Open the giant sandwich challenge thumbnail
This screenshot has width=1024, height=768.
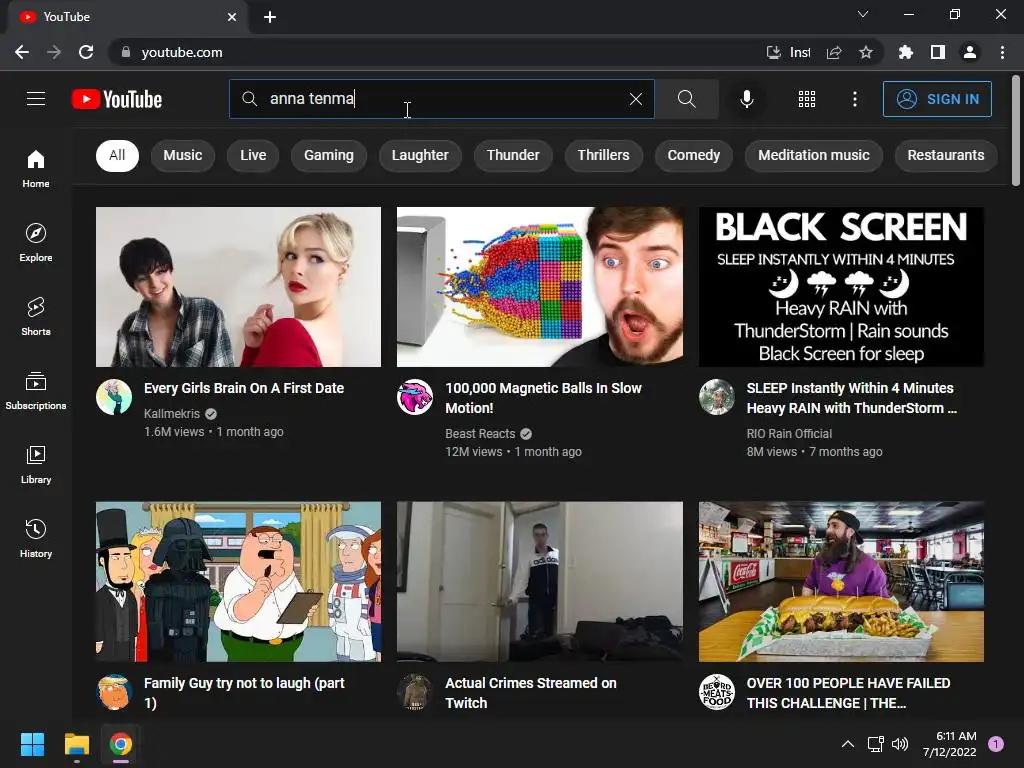[x=841, y=582]
